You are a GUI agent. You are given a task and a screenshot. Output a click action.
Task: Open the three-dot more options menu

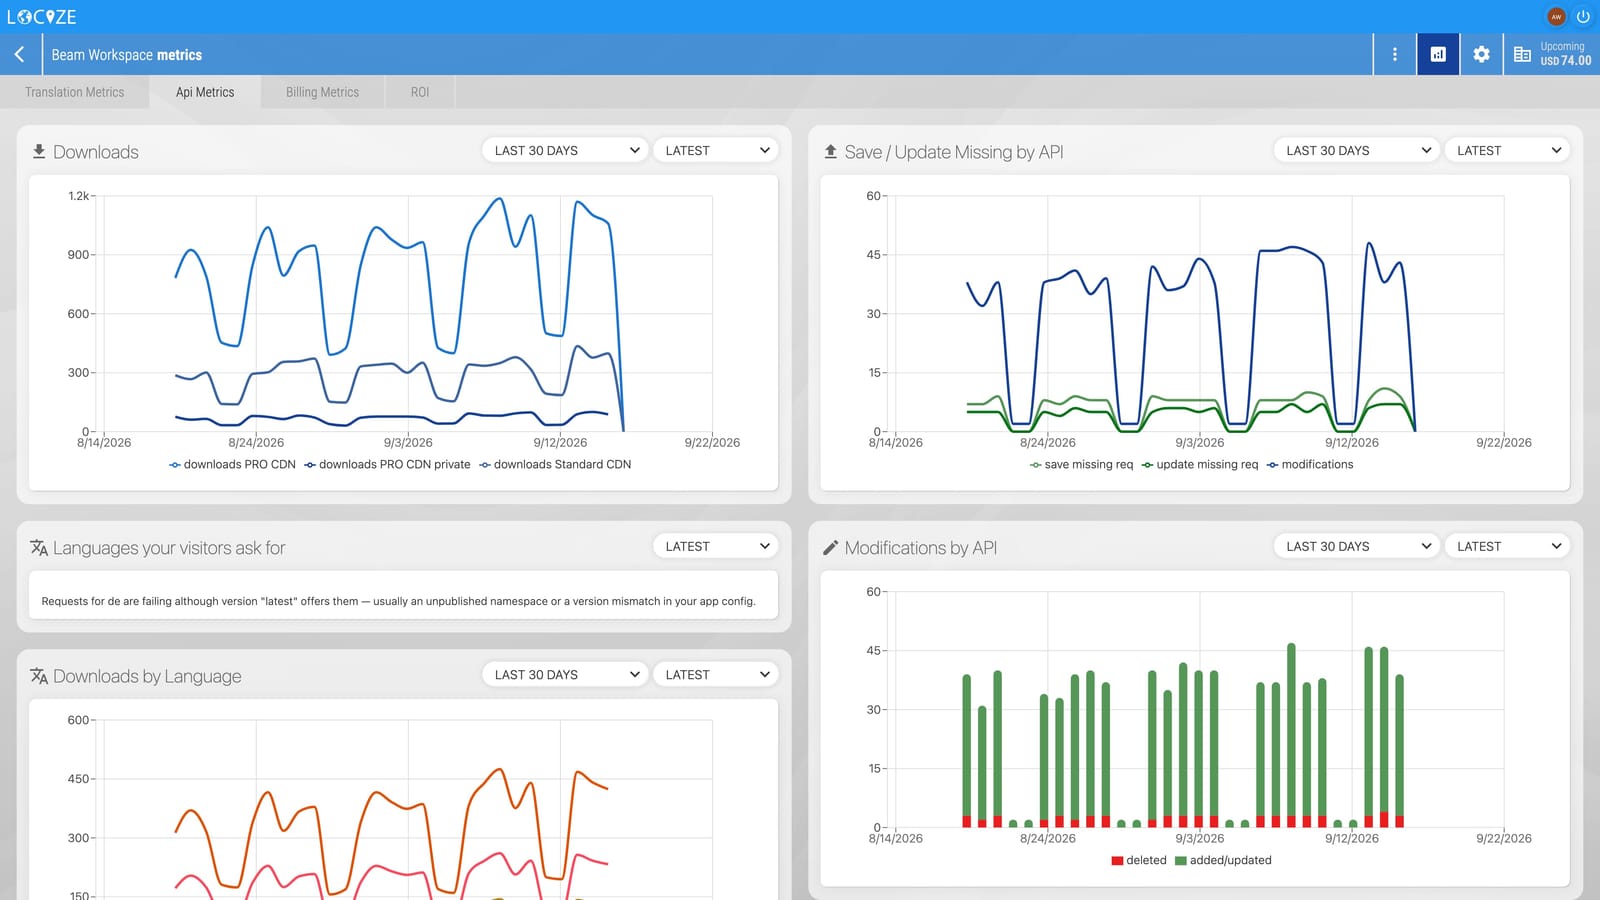[1395, 55]
